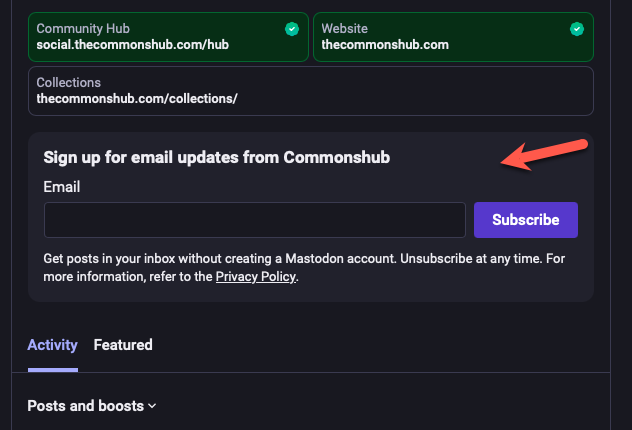Click the Email label above the input
This screenshot has height=430, width=632.
point(62,187)
